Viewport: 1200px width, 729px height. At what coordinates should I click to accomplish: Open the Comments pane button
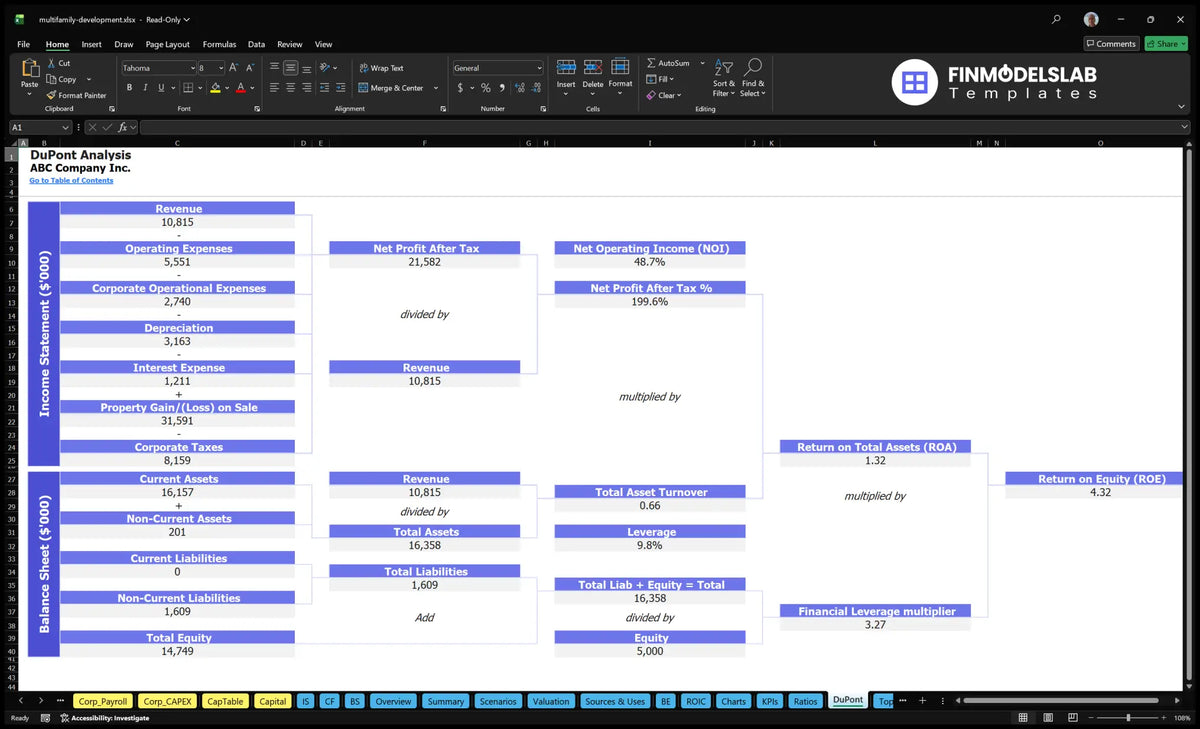click(1111, 44)
